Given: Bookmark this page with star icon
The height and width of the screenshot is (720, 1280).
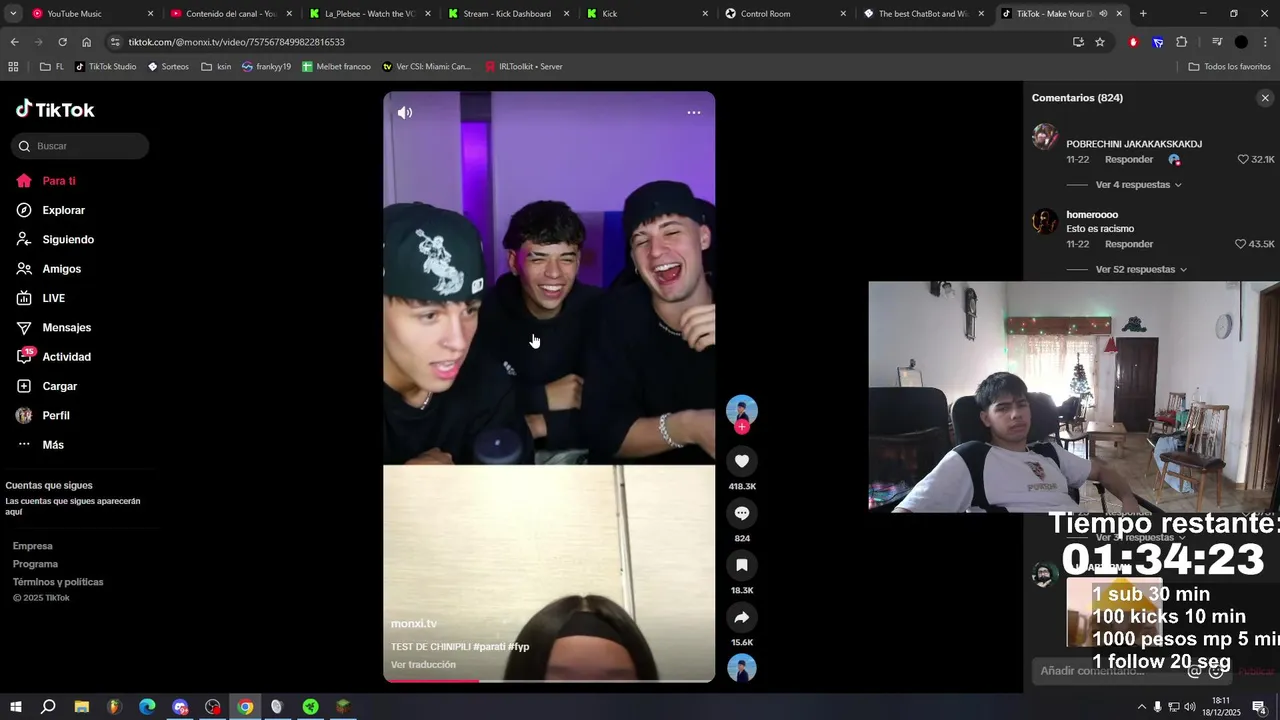Looking at the screenshot, I should (x=1100, y=42).
